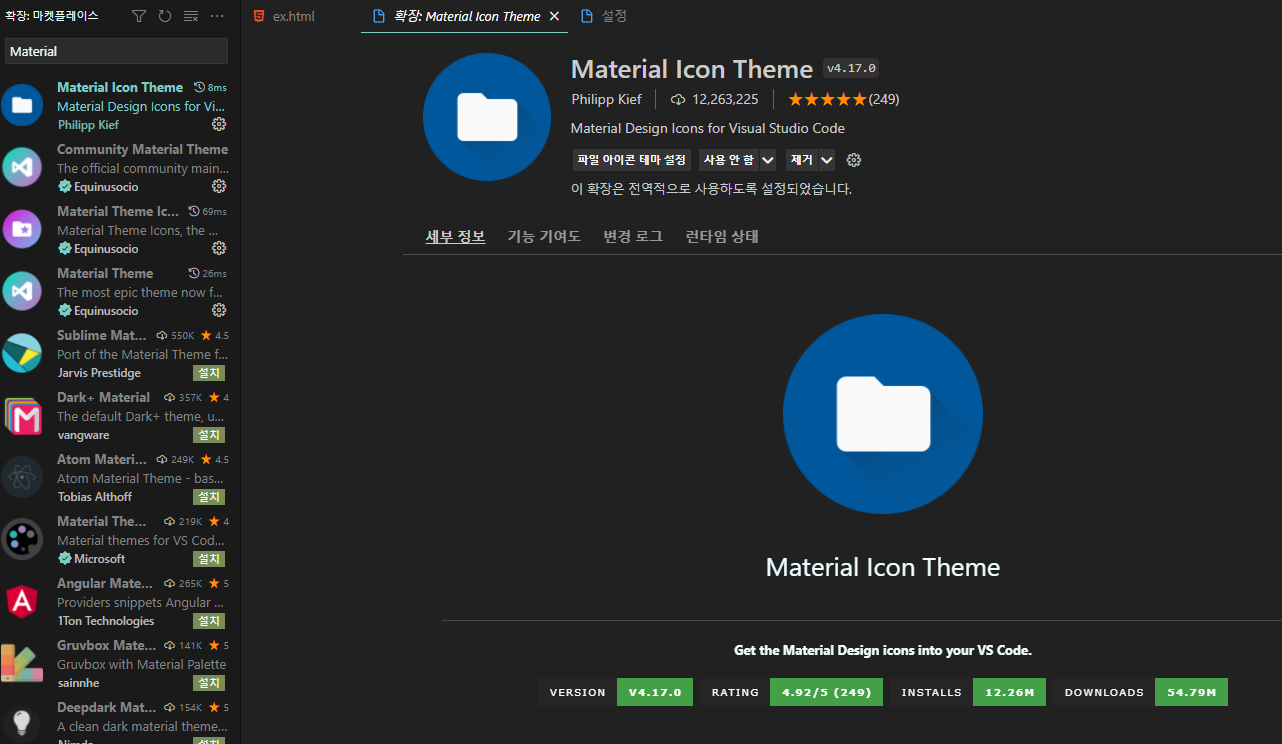Switch to the ex.html editor tab

pyautogui.click(x=294, y=16)
